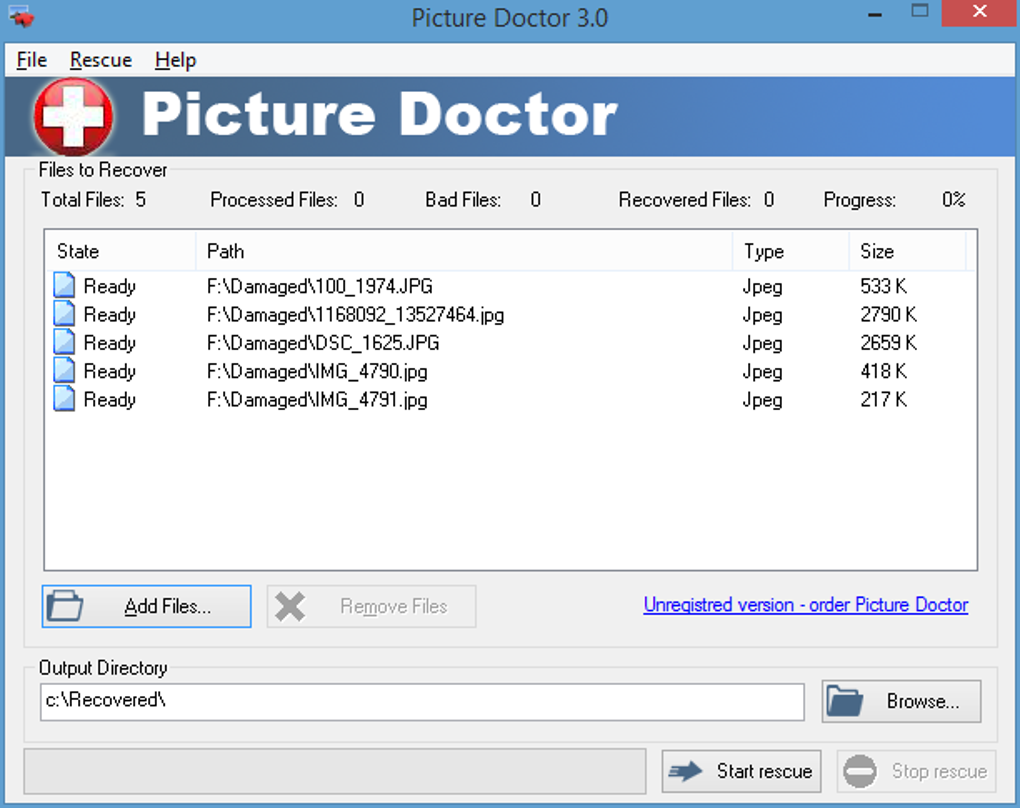Click the app icon in title bar

(21, 16)
